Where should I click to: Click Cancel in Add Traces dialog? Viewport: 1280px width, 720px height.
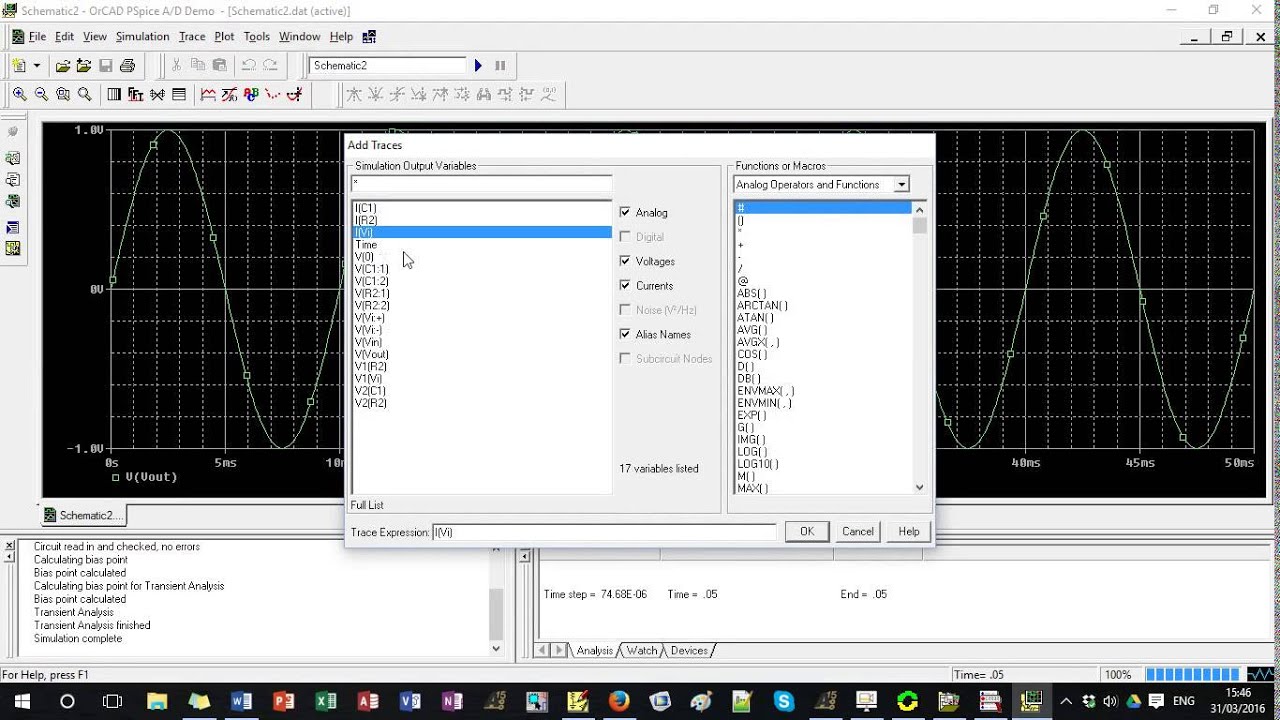(x=858, y=531)
